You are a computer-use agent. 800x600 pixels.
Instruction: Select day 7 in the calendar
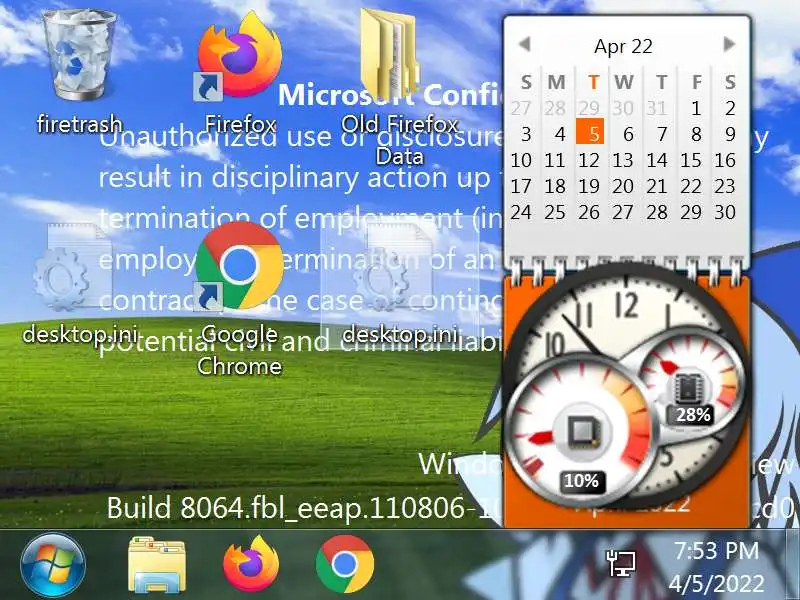point(662,134)
